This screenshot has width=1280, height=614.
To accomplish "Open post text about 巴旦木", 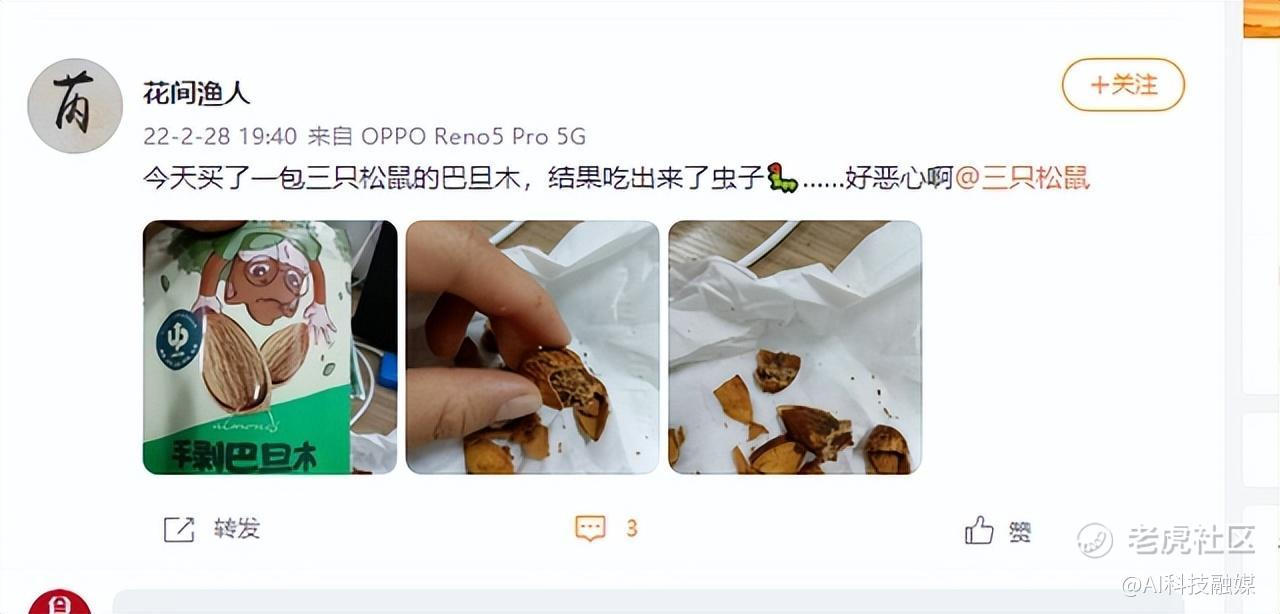I will (x=455, y=179).
